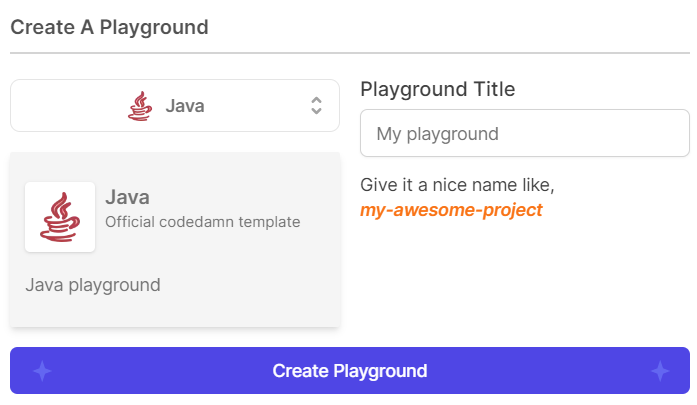Click the down arrow of selector chevron
The height and width of the screenshot is (405, 697).
tap(316, 111)
